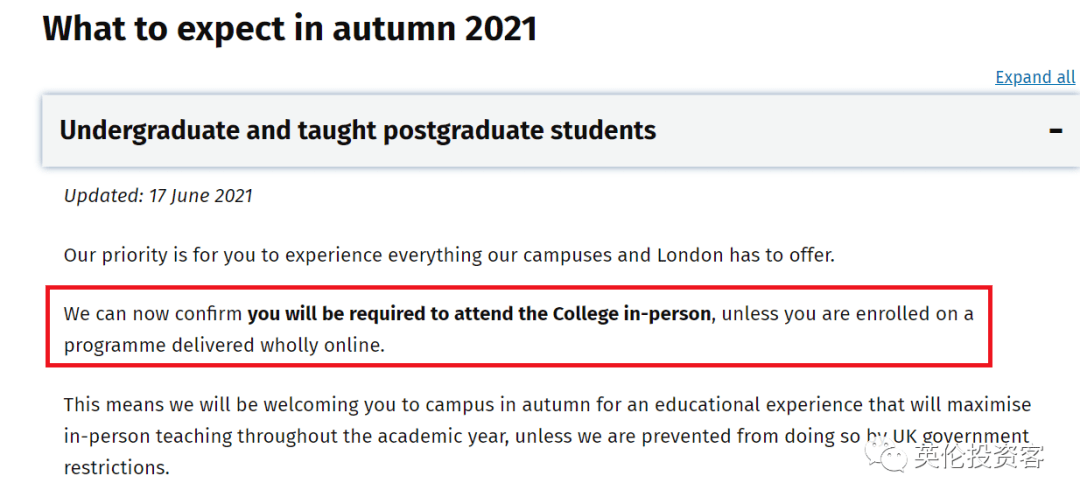Click the 英伦投资客 watermark text

980,456
